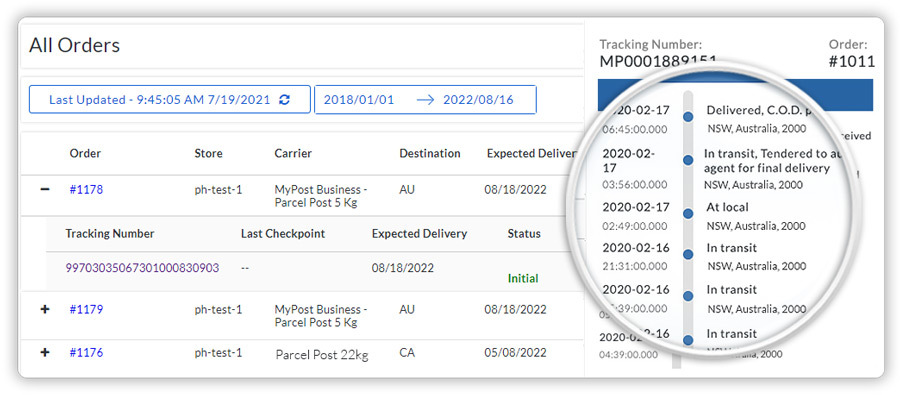
Task: Collapse order #1178 with the minus icon
Action: 45,189
